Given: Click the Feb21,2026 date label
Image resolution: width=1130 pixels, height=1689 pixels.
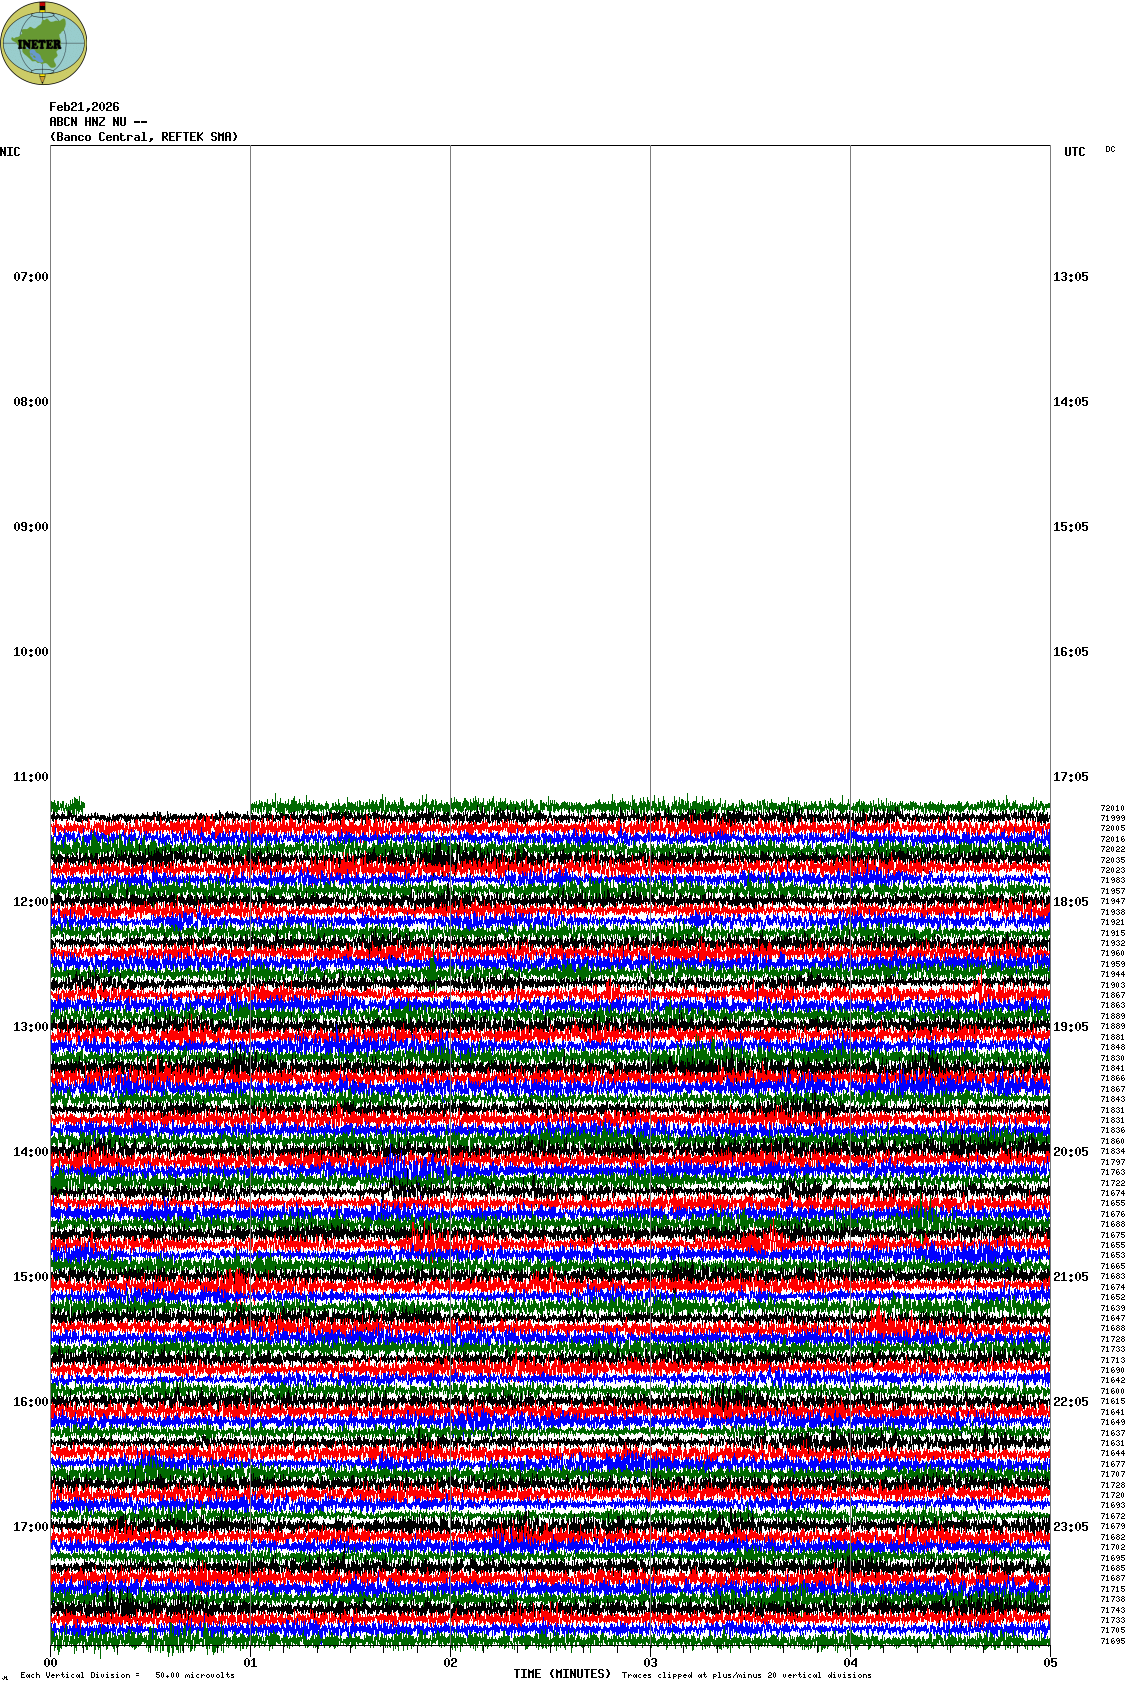Looking at the screenshot, I should tap(84, 107).
